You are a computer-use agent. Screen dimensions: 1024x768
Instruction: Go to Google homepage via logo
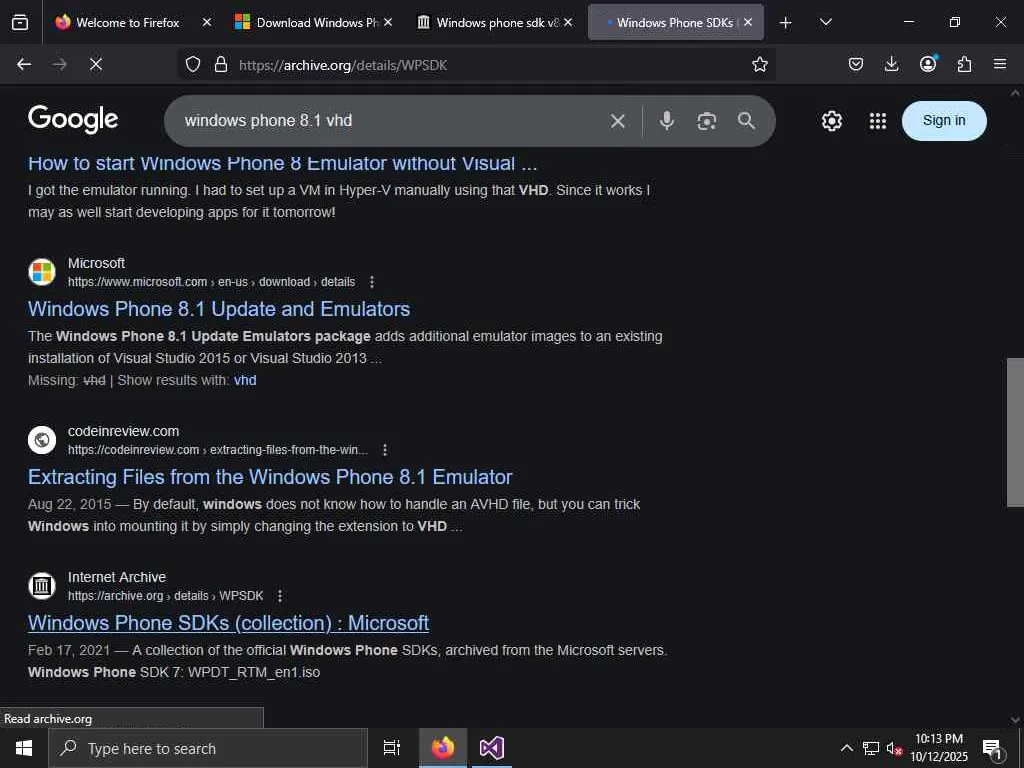[73, 120]
